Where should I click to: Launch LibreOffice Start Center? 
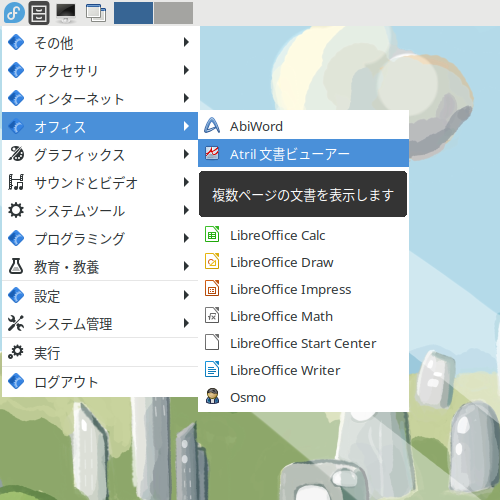pos(303,343)
